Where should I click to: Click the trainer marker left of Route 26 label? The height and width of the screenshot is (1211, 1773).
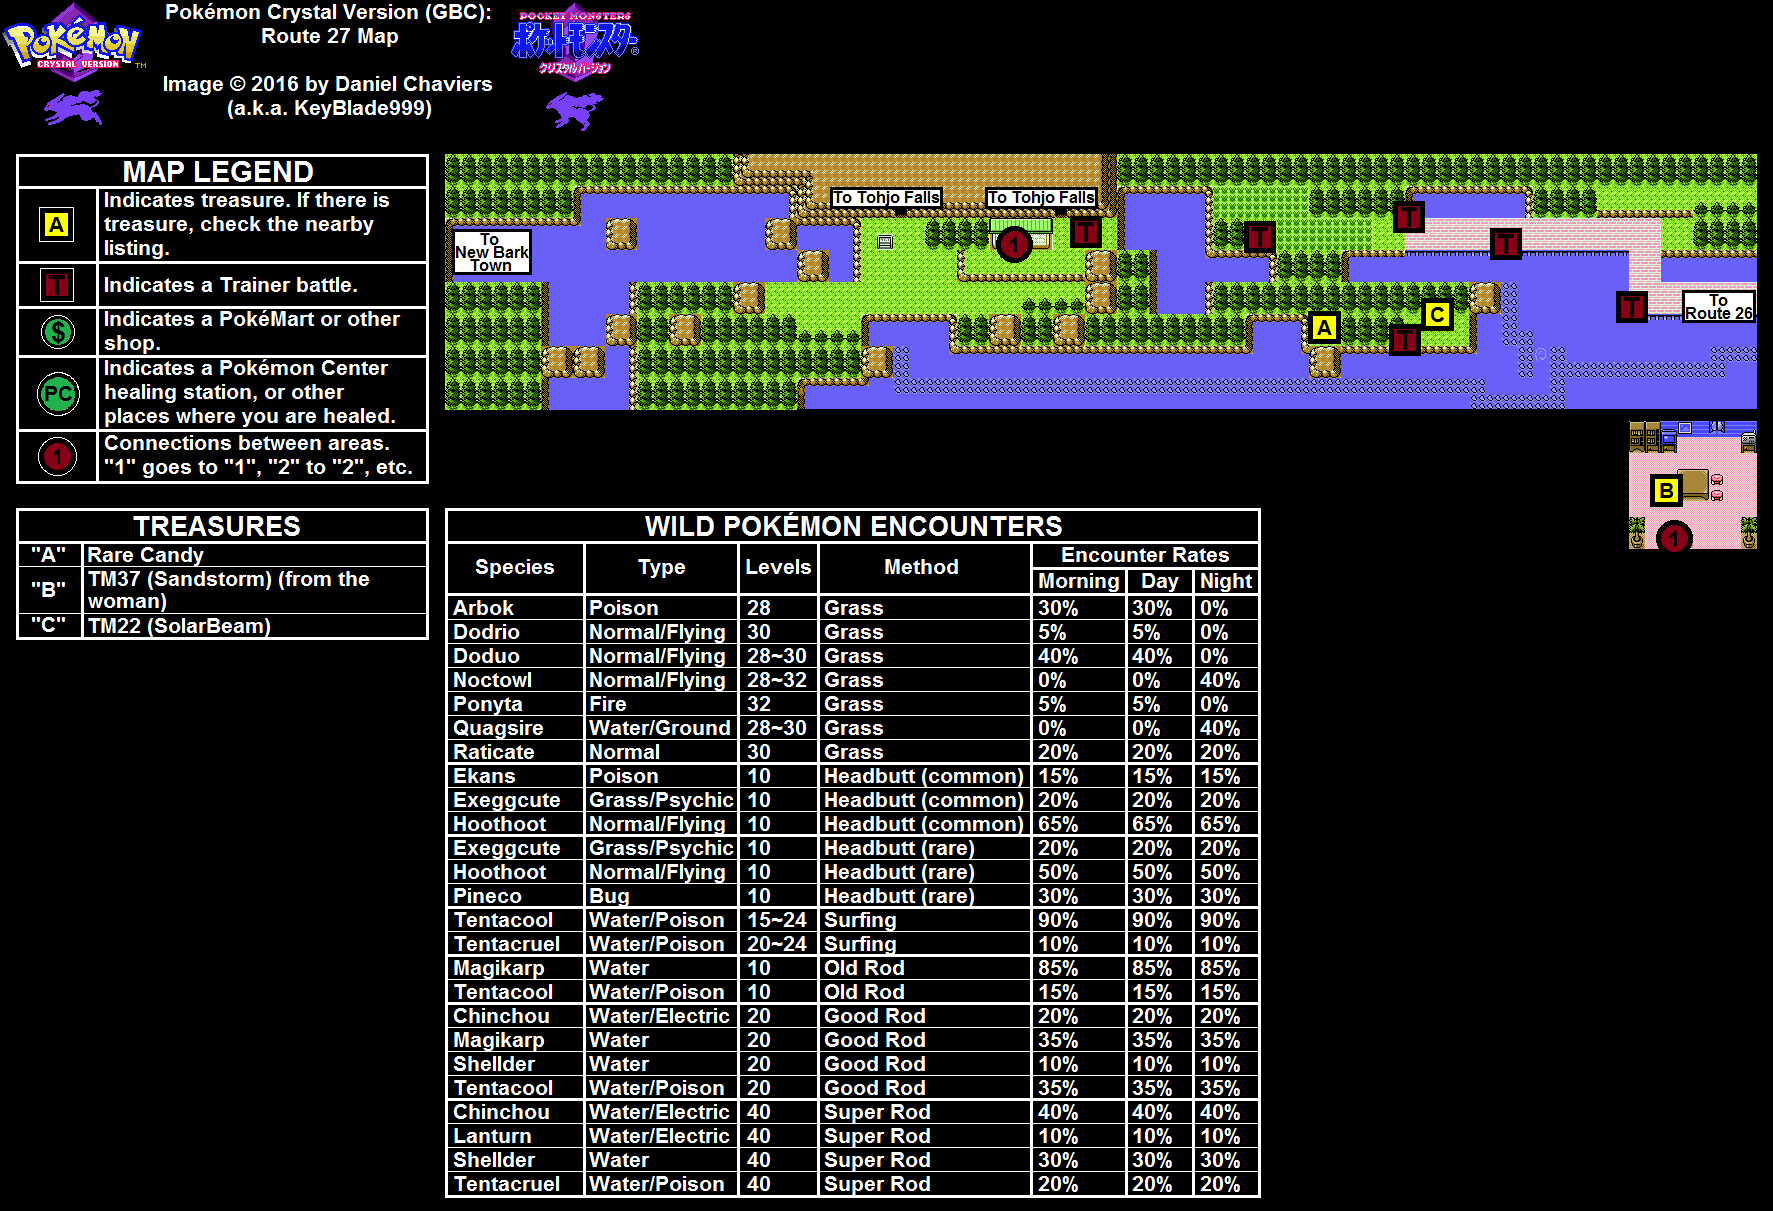click(x=1632, y=307)
